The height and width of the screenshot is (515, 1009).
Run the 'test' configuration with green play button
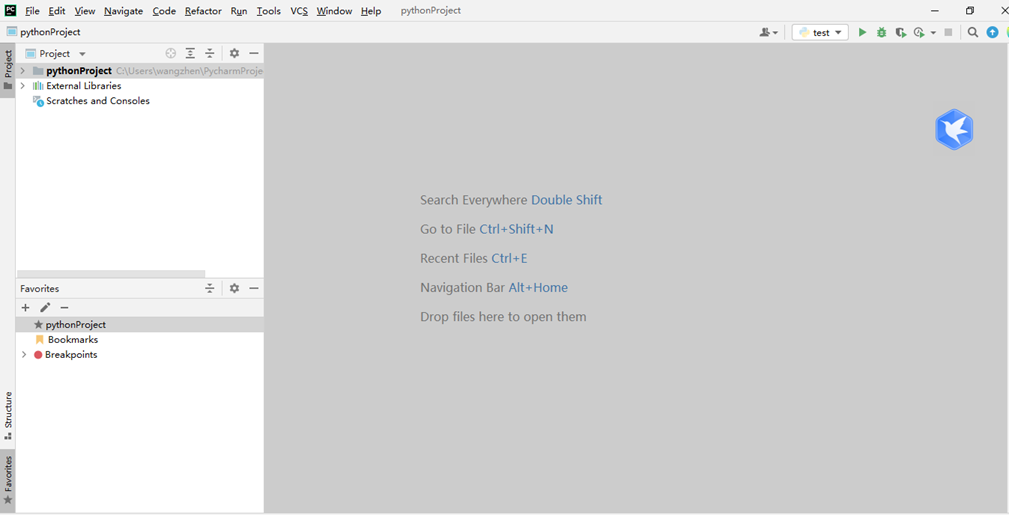(x=862, y=32)
